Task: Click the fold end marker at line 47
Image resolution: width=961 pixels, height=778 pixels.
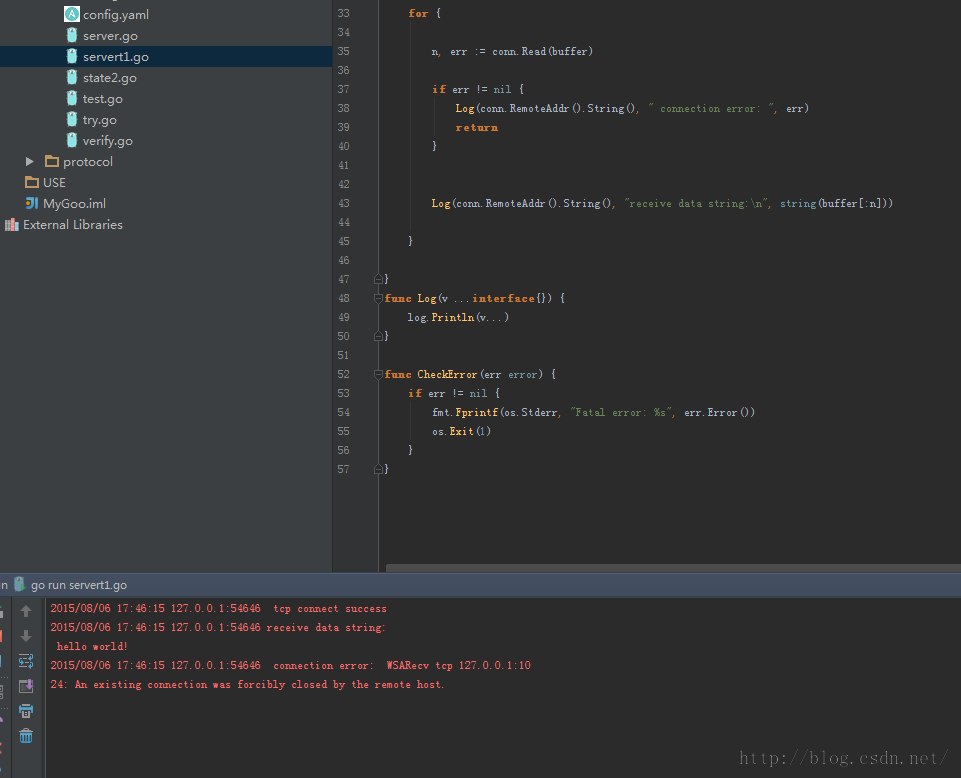Action: [378, 279]
